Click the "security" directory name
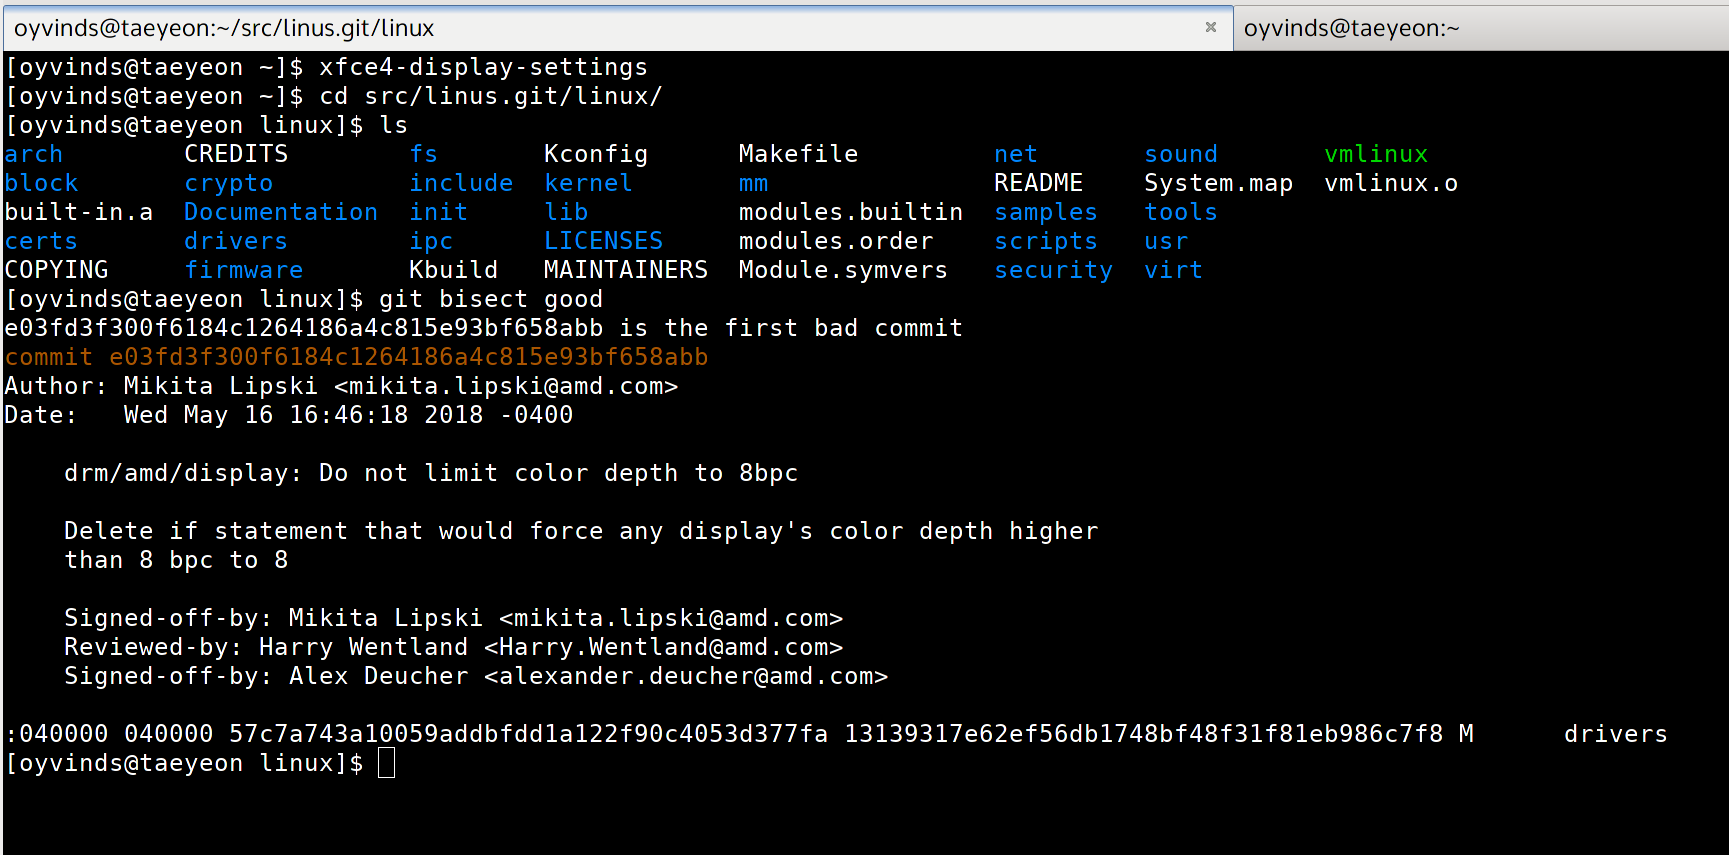Viewport: 1729px width, 855px height. pyautogui.click(x=1053, y=271)
